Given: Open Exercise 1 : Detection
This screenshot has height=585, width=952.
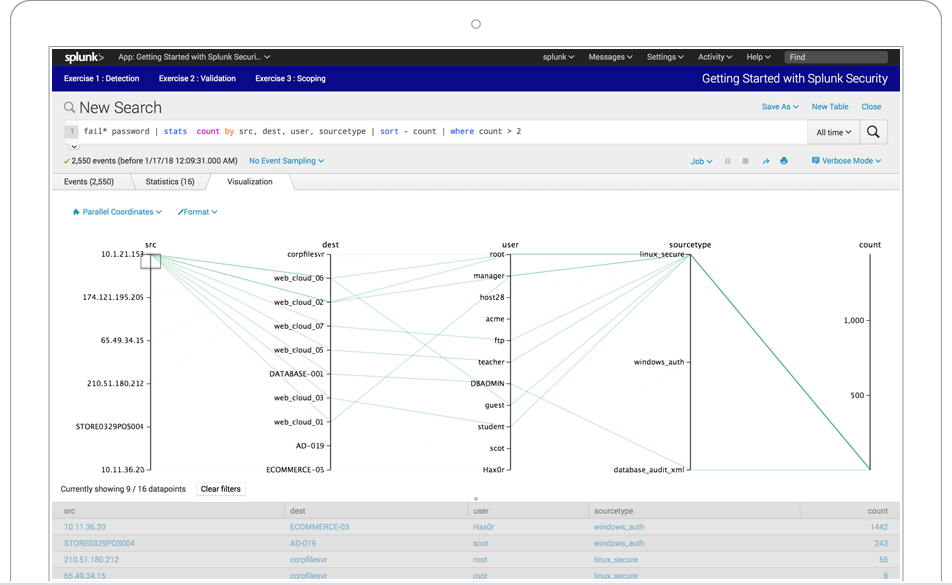Looking at the screenshot, I should pos(101,78).
